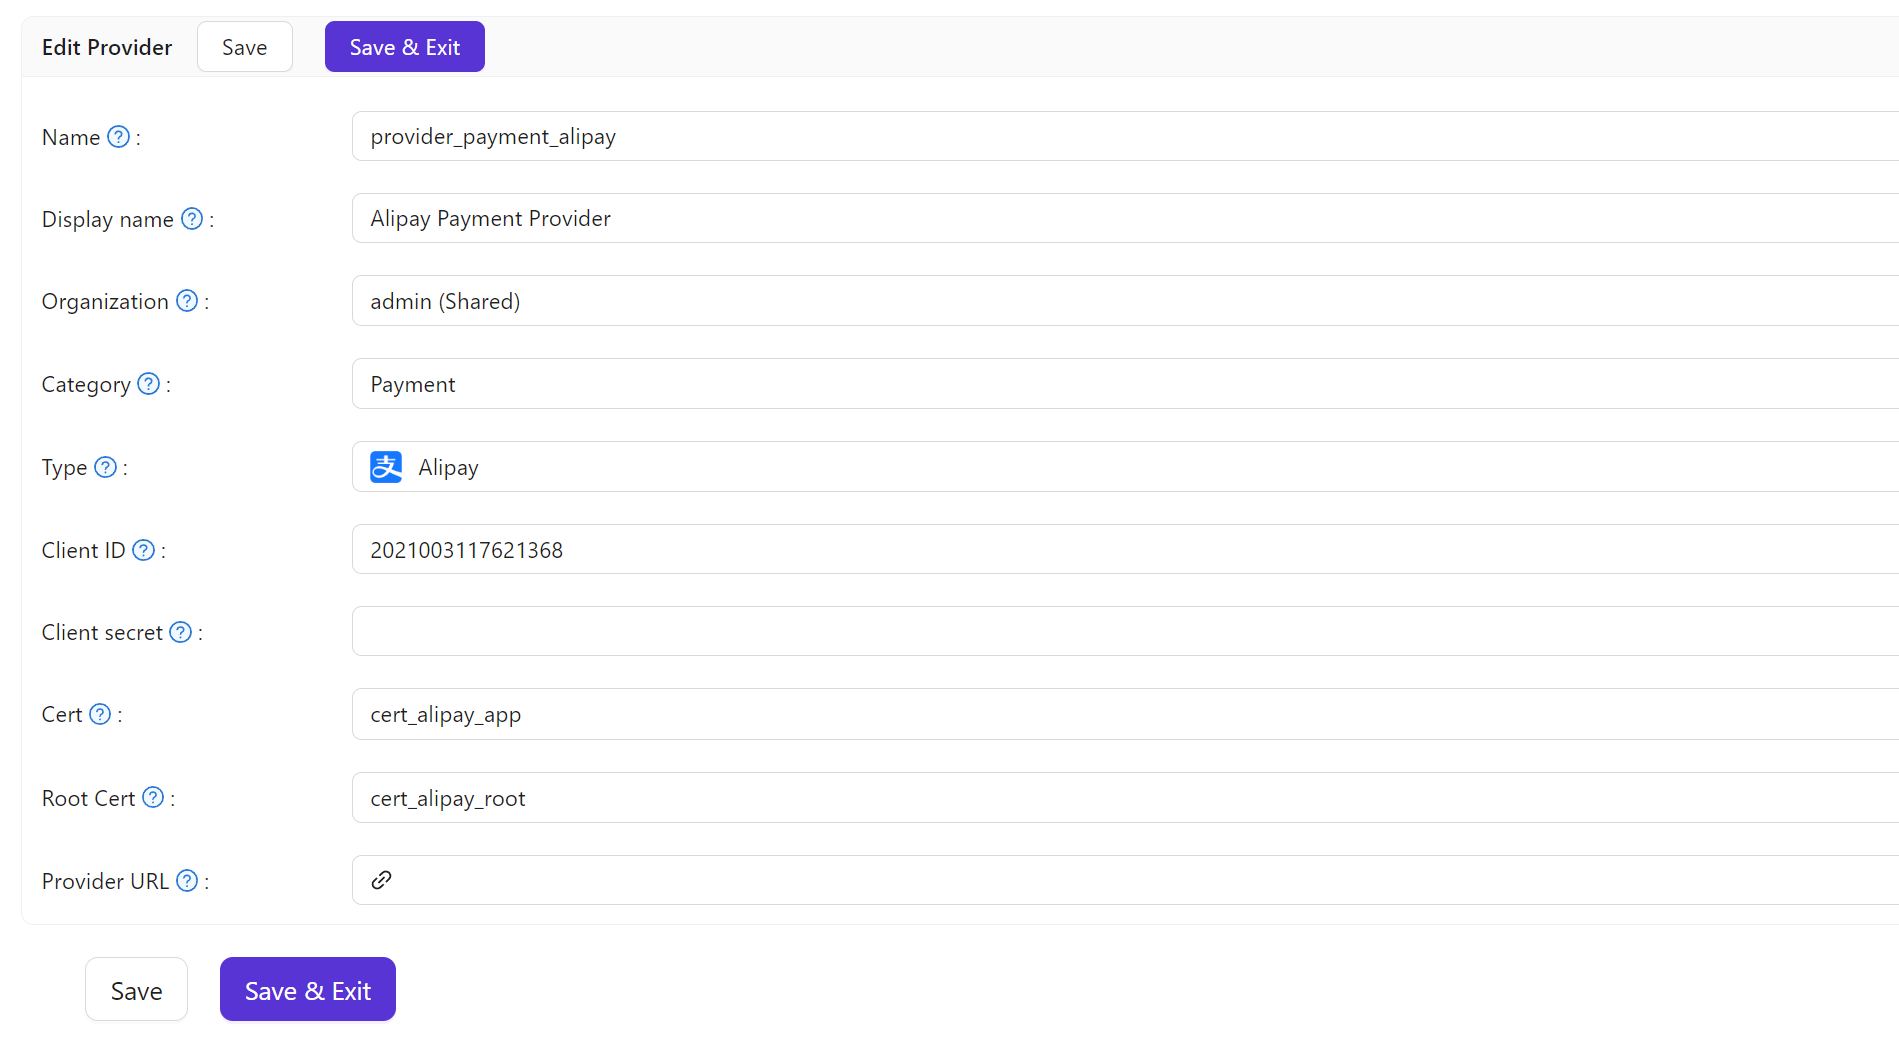Click the help icon next to Cert
This screenshot has height=1040, width=1899.
coord(100,714)
